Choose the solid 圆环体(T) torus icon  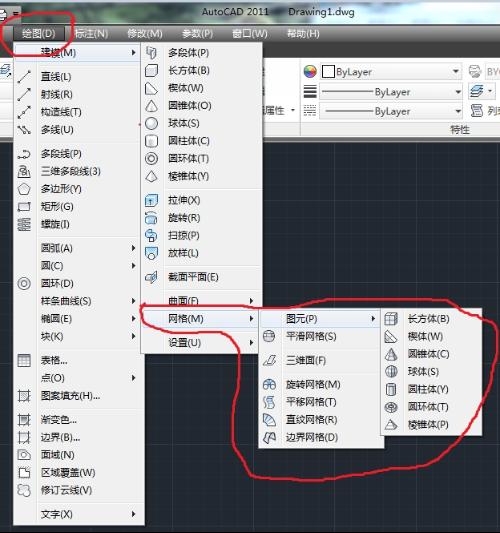[151, 158]
